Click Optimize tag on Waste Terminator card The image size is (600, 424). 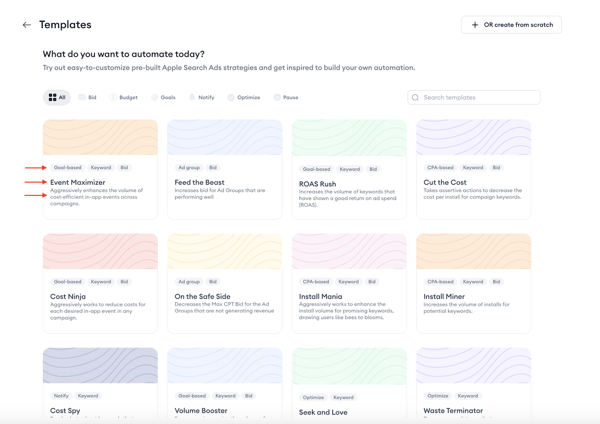click(438, 396)
